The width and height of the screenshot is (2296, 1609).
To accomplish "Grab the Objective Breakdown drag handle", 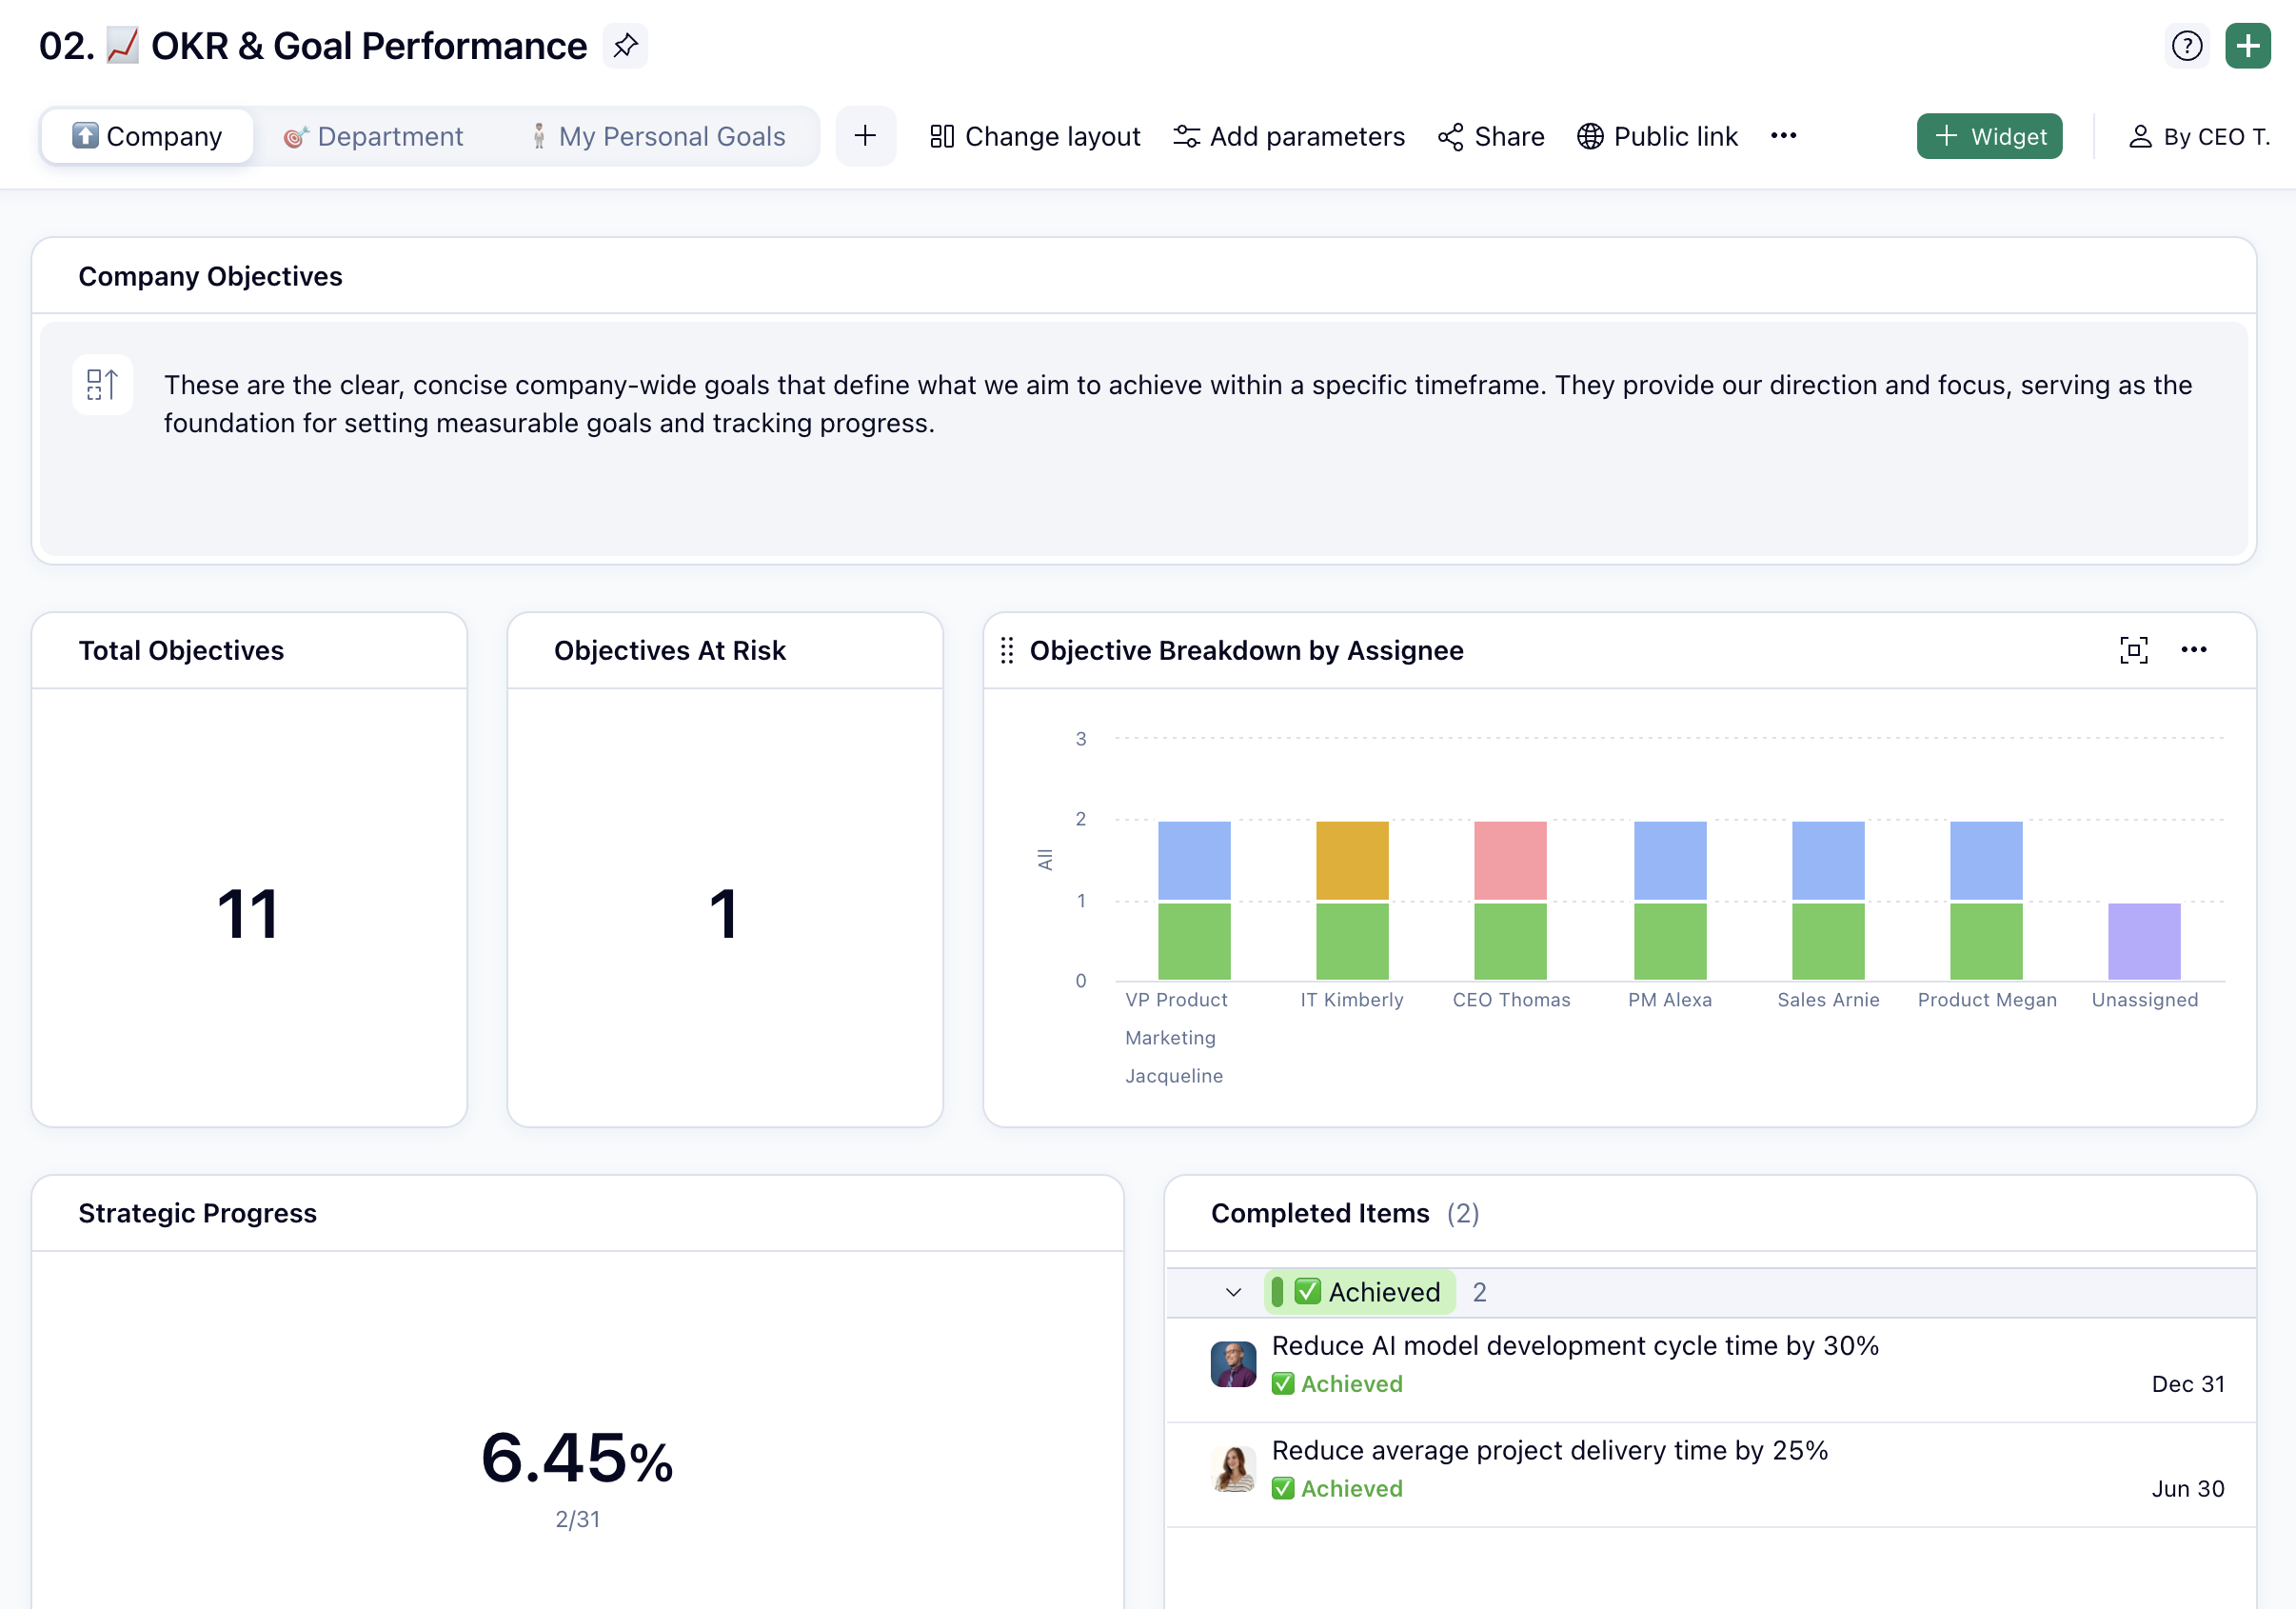I will [1007, 650].
